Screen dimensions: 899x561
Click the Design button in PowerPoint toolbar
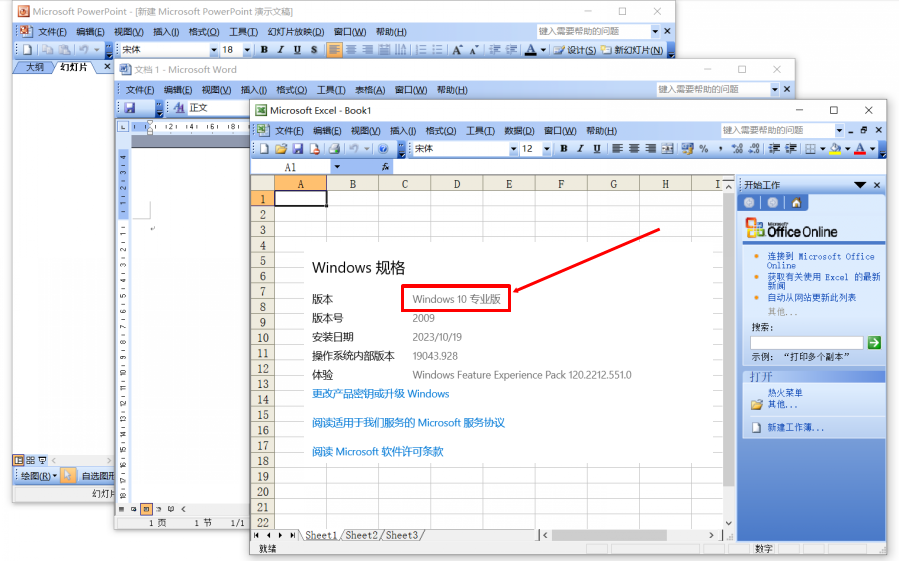[575, 50]
